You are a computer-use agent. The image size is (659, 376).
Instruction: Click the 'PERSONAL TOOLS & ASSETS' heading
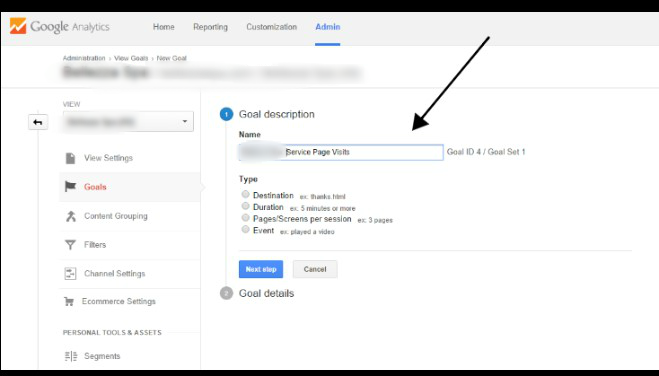coord(112,332)
